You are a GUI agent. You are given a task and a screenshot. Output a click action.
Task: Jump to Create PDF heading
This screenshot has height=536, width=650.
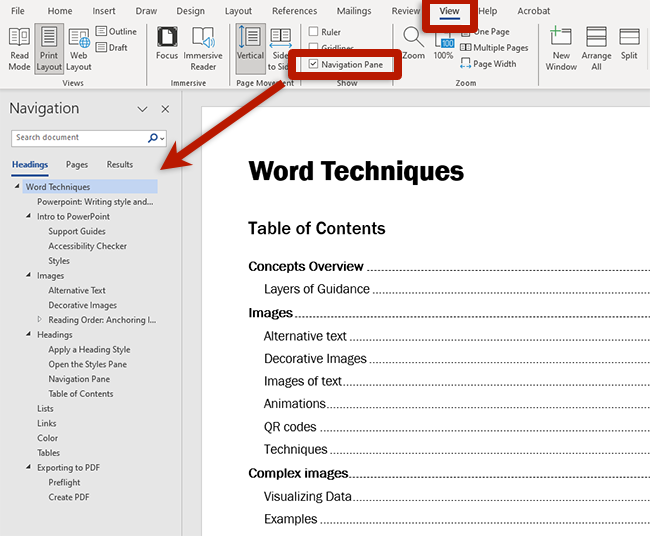69,497
